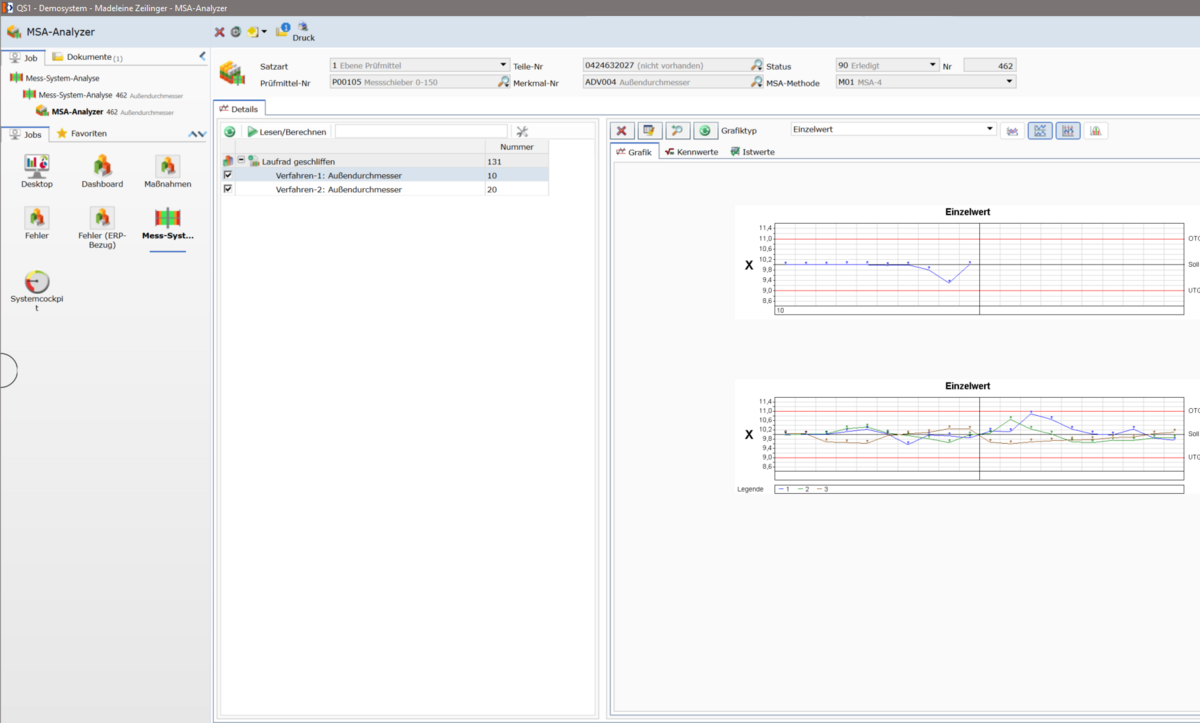Click the green refresh icon left of Lesen/Berechnen
Viewport: 1200px width, 723px height.
coord(230,131)
